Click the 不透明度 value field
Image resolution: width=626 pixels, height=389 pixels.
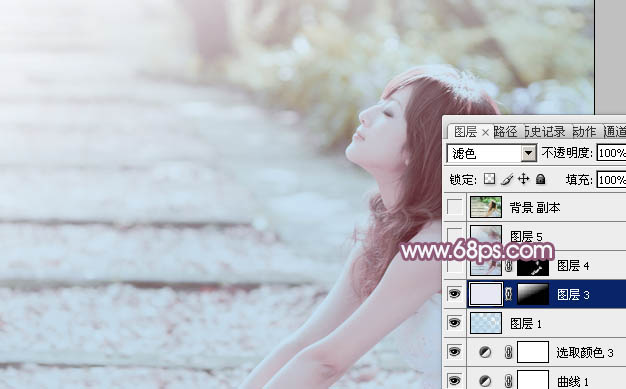pyautogui.click(x=611, y=153)
